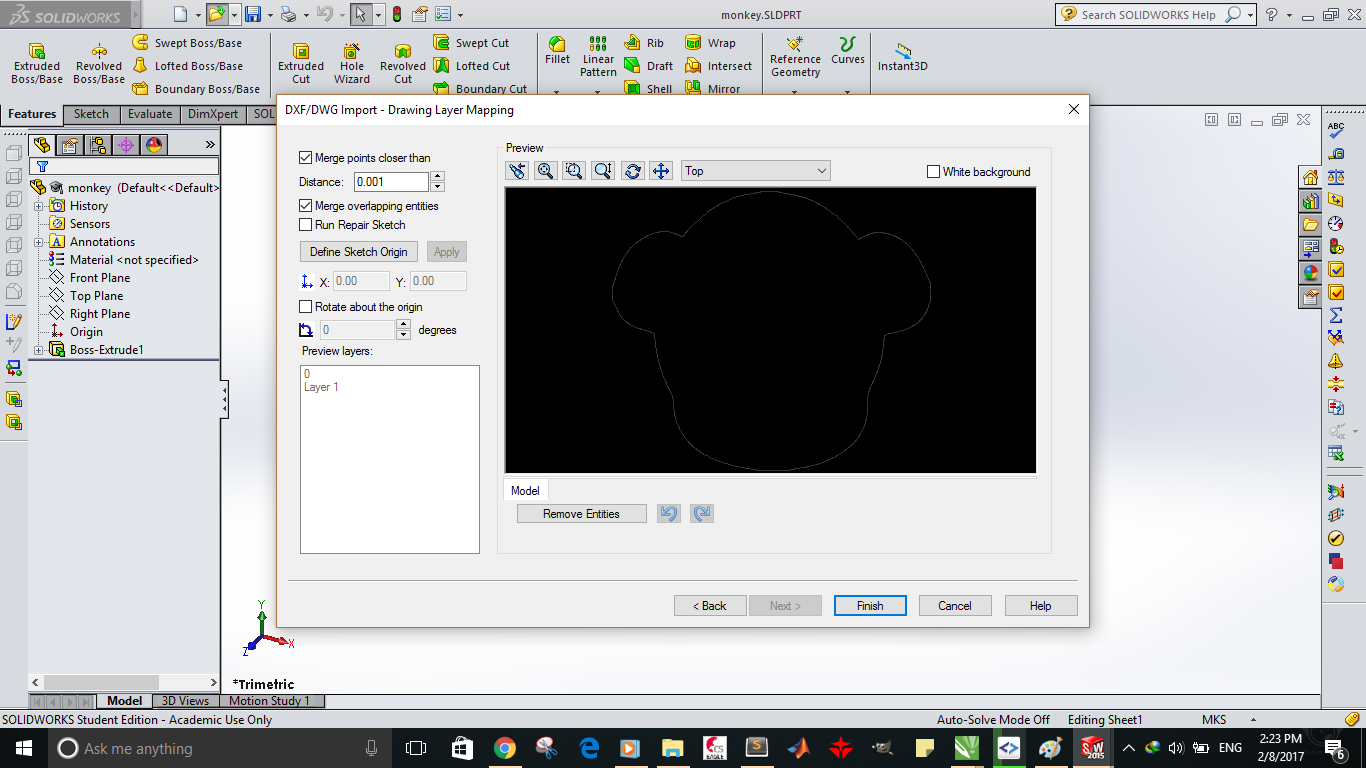Viewport: 1366px width, 768px height.
Task: Click the Rebuild traffic light icon
Action: click(x=396, y=14)
